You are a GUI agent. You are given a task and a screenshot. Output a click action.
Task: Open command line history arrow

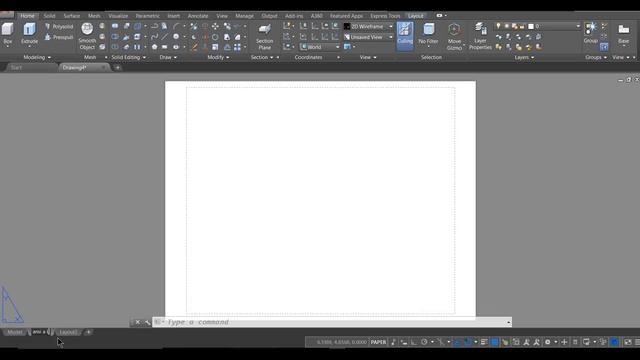point(509,322)
